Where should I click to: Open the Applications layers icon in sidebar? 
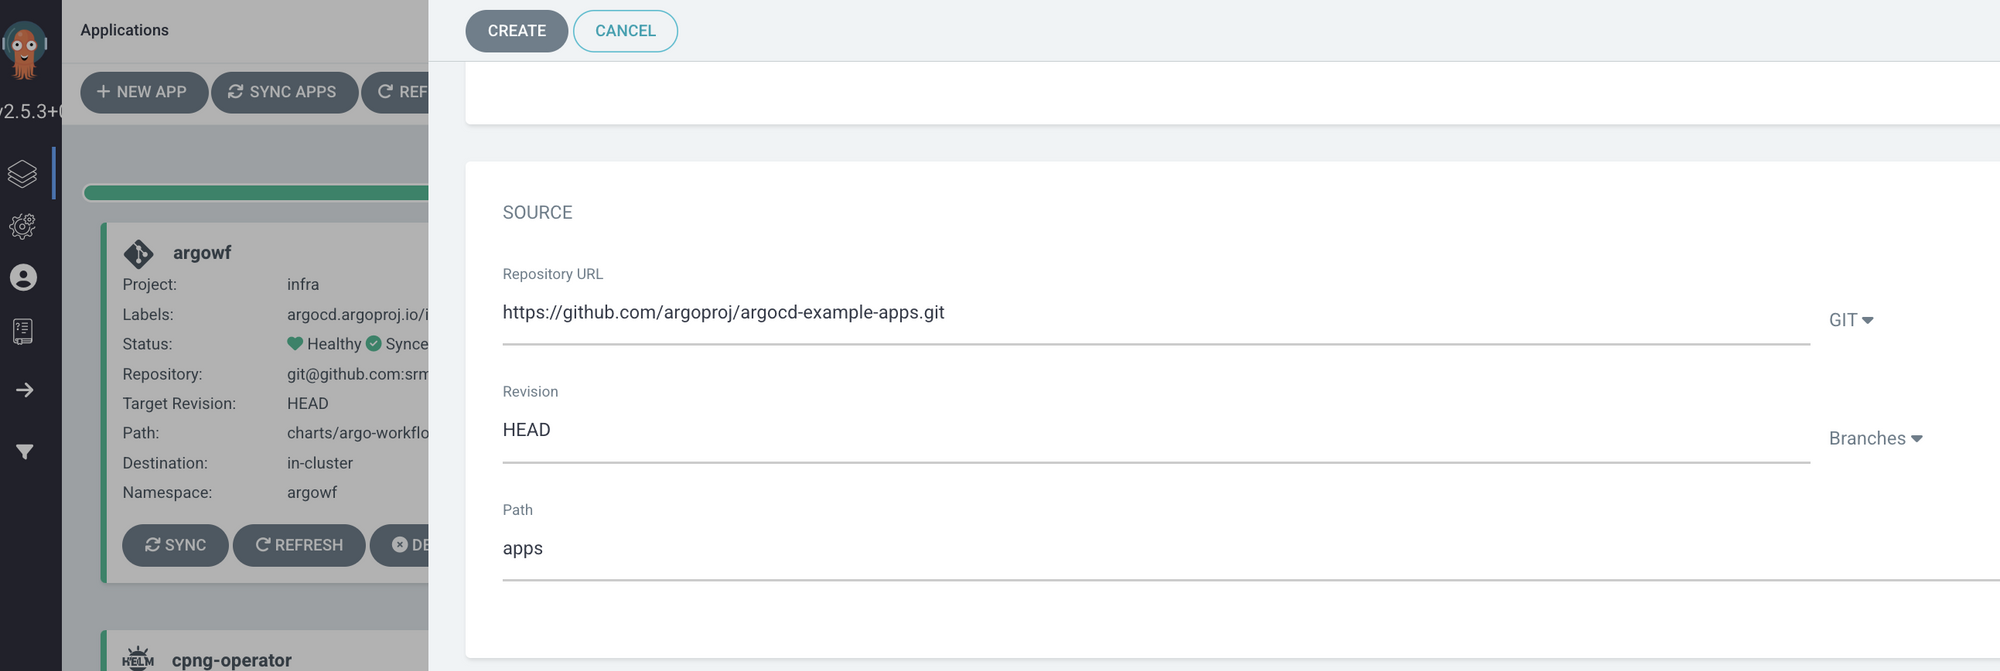click(22, 174)
